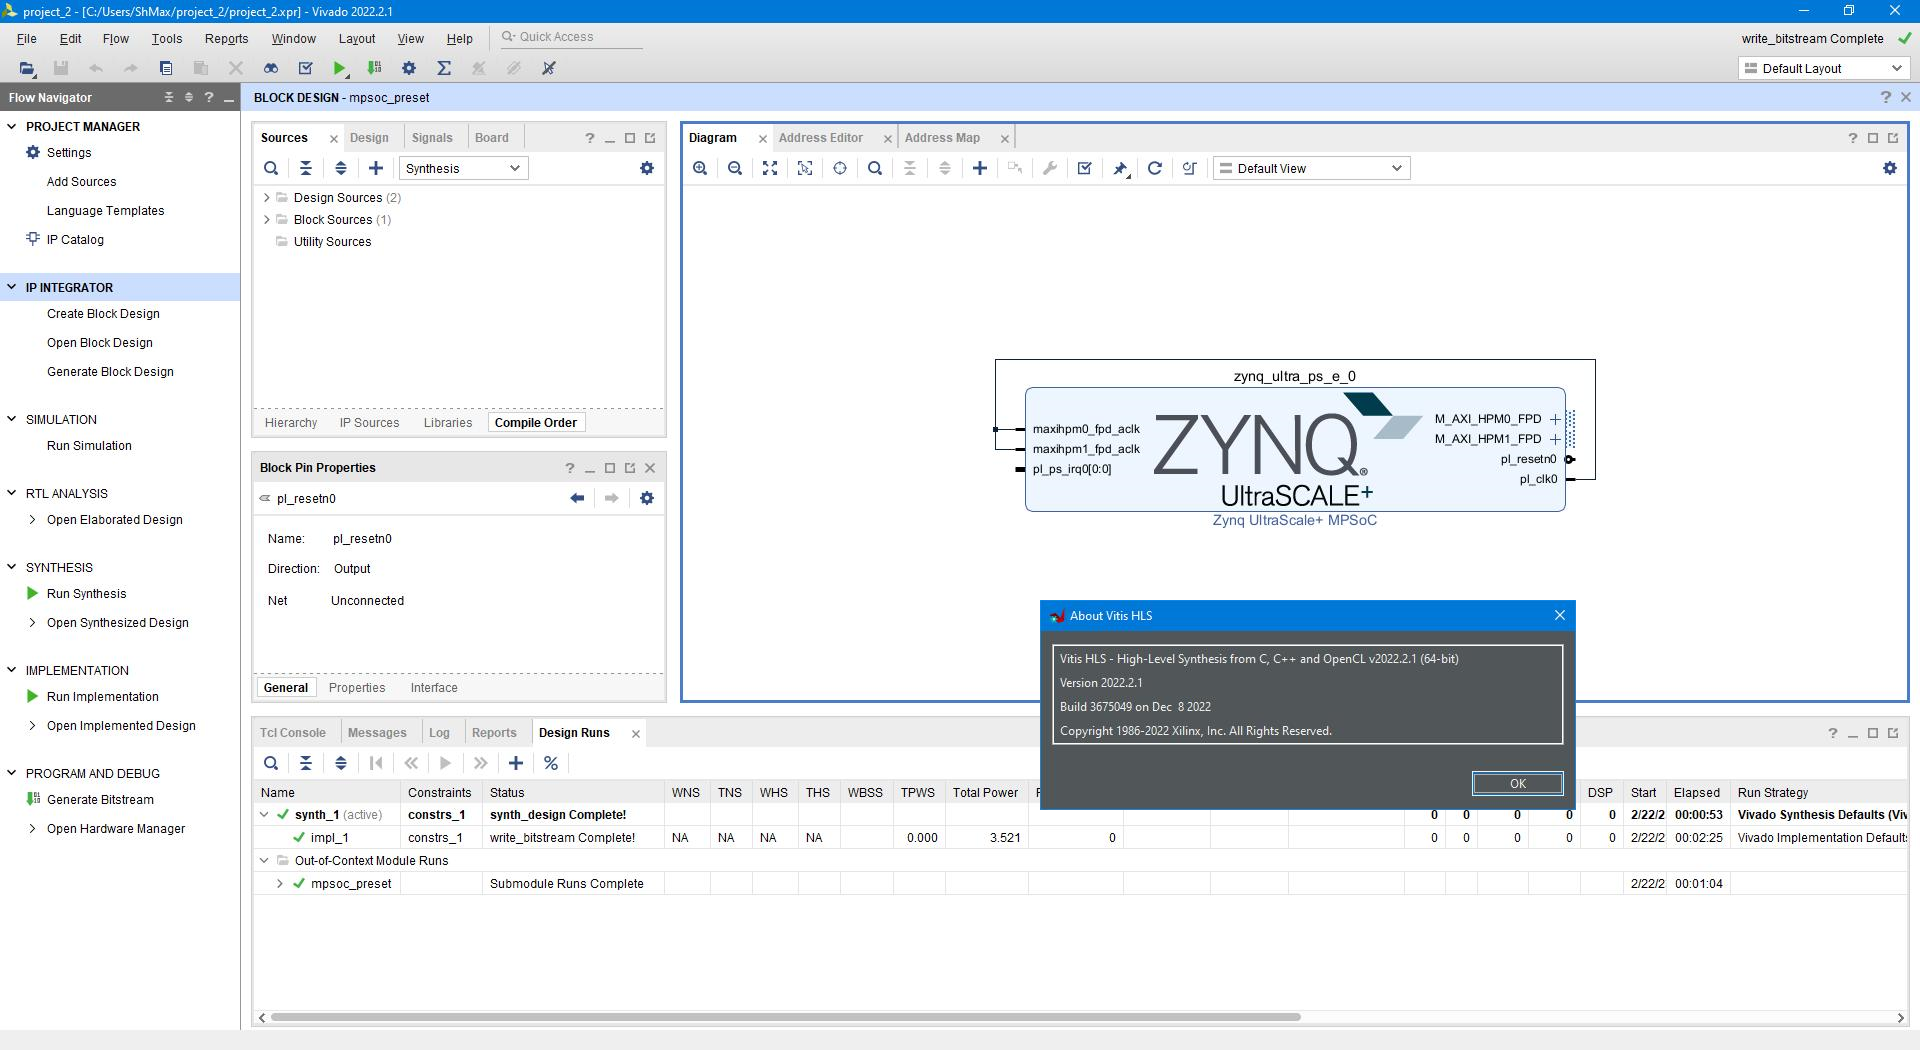Zoom out on the block diagram
Image resolution: width=1920 pixels, height=1050 pixels.
735,168
